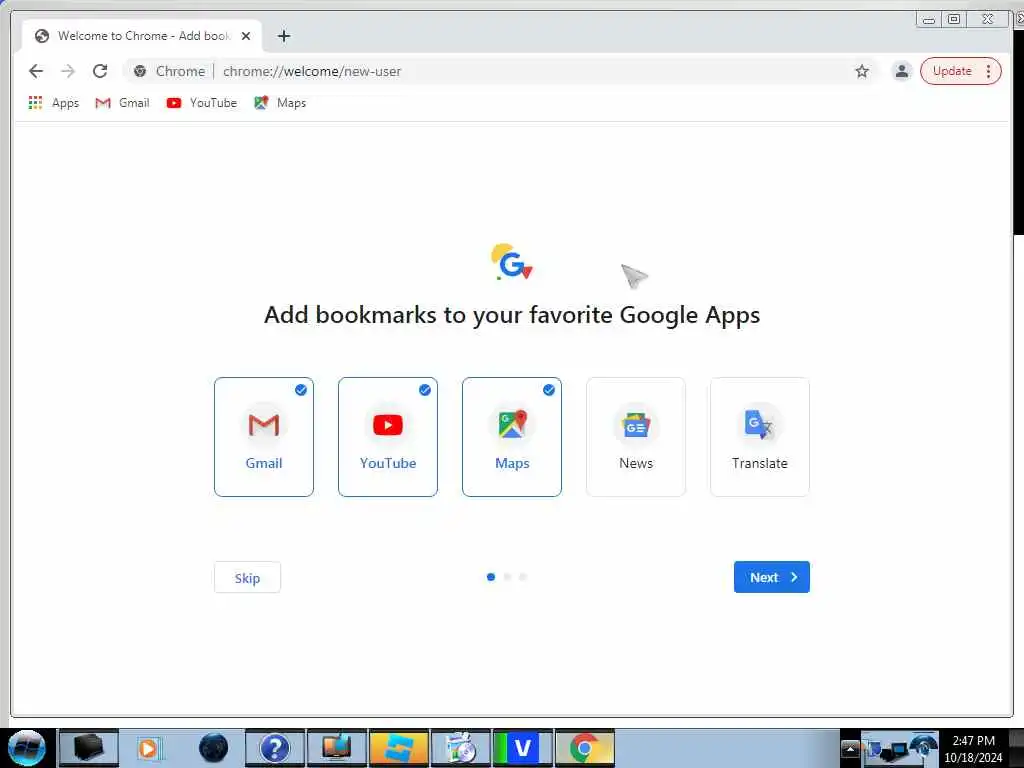Open Apps shortcut in bookmarks bar
The width and height of the screenshot is (1024, 768).
(x=54, y=103)
